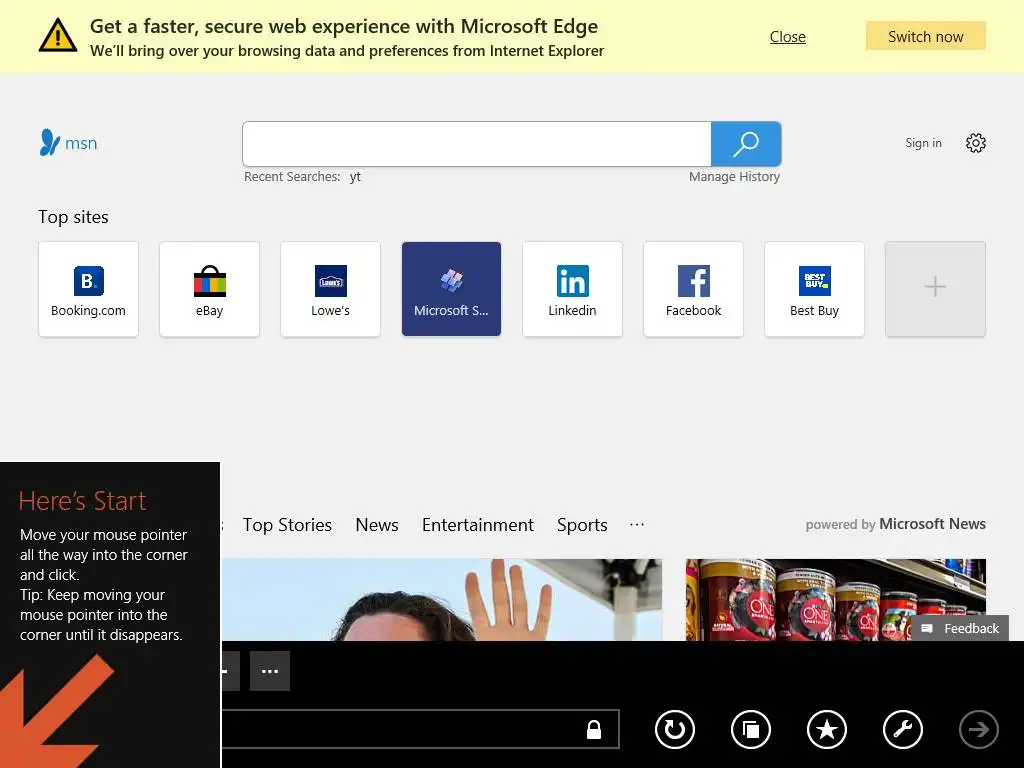Open the Best Buy top site tile
The image size is (1024, 768).
pos(814,289)
